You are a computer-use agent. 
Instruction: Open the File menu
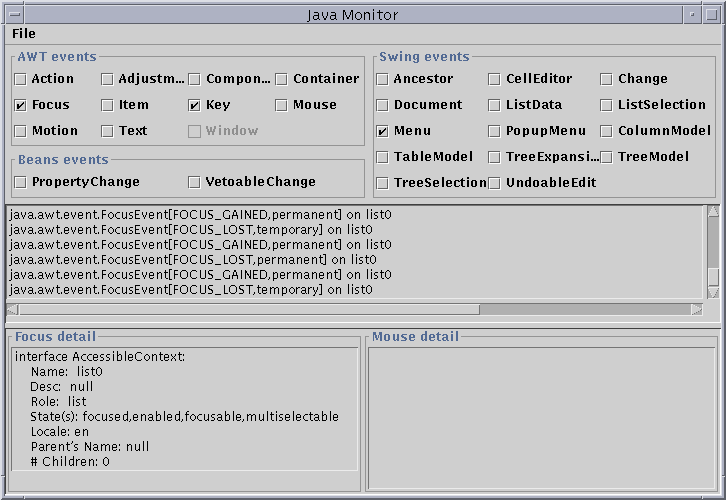[x=24, y=34]
